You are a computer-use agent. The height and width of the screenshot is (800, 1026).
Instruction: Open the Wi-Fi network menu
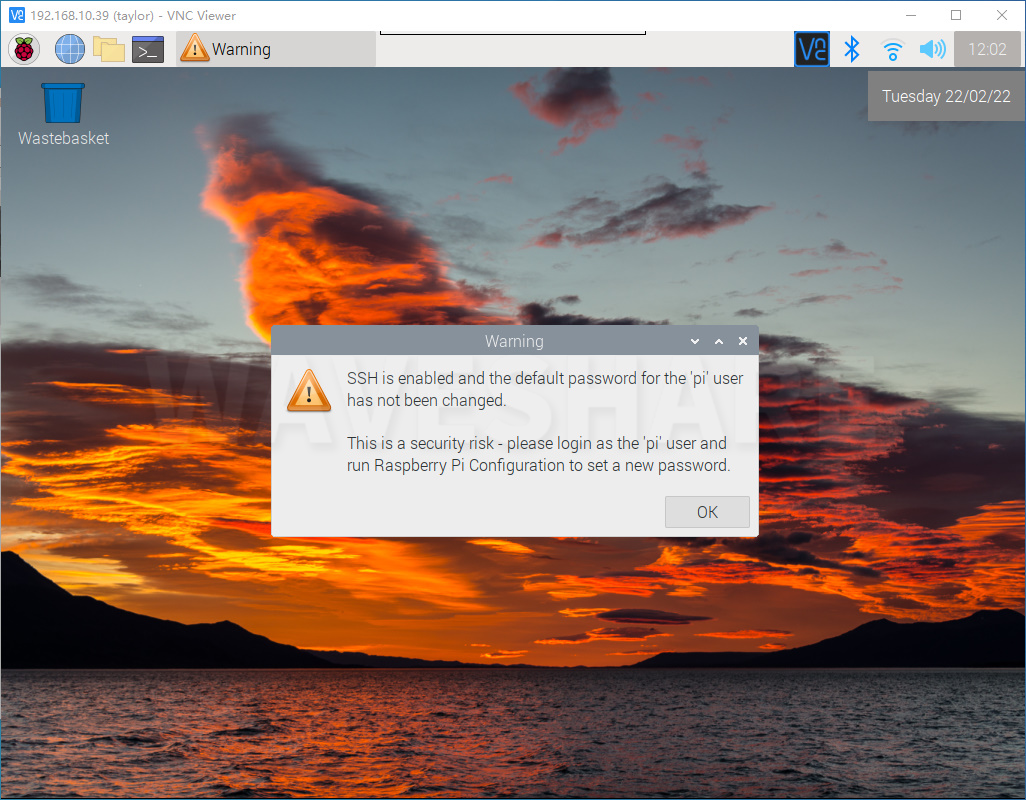click(892, 49)
